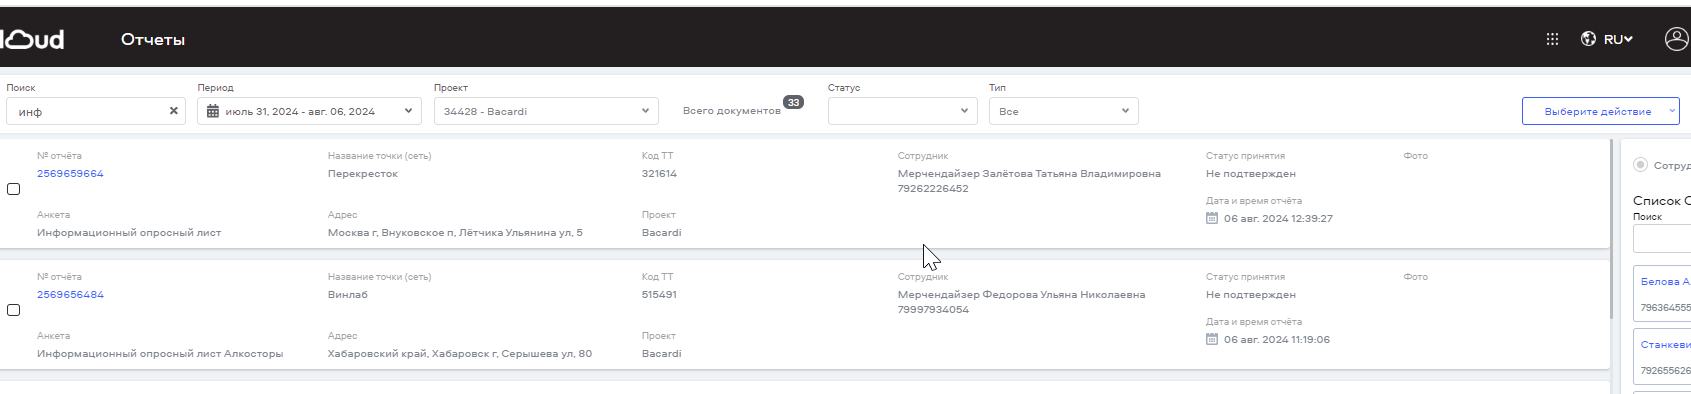The width and height of the screenshot is (1691, 394).
Task: Click text Винлаб
Action: click(x=348, y=294)
